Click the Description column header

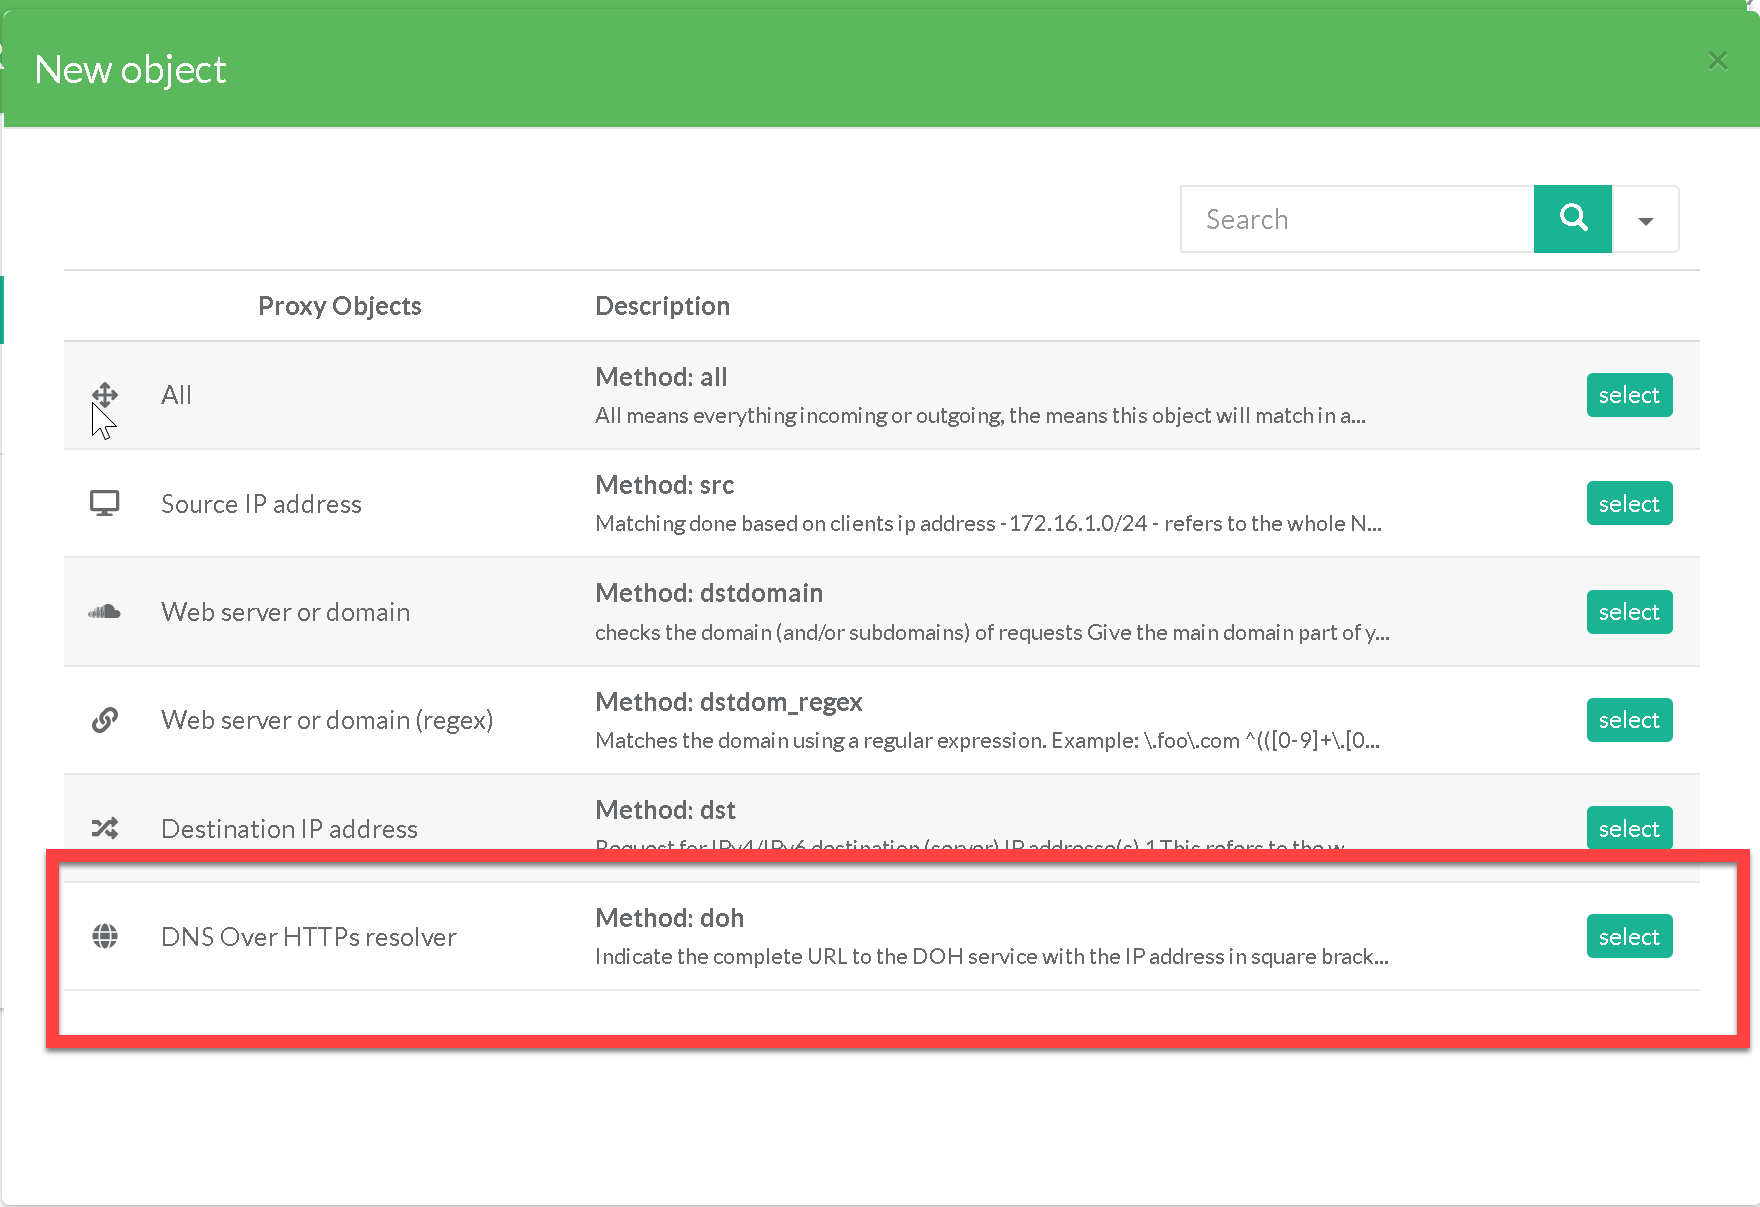[x=662, y=306]
